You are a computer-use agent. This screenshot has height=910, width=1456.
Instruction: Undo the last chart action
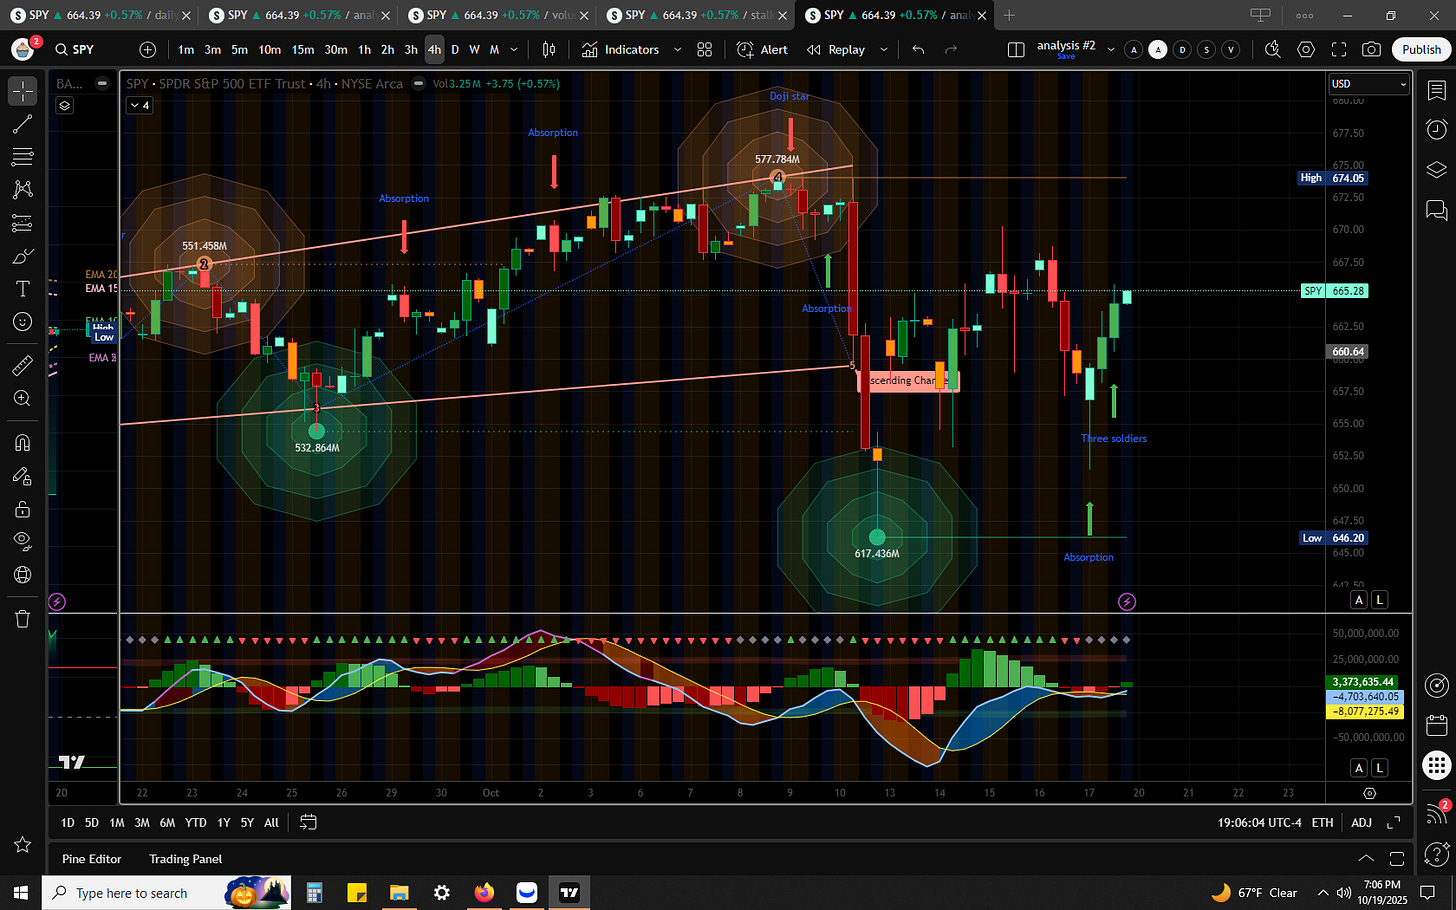click(918, 49)
